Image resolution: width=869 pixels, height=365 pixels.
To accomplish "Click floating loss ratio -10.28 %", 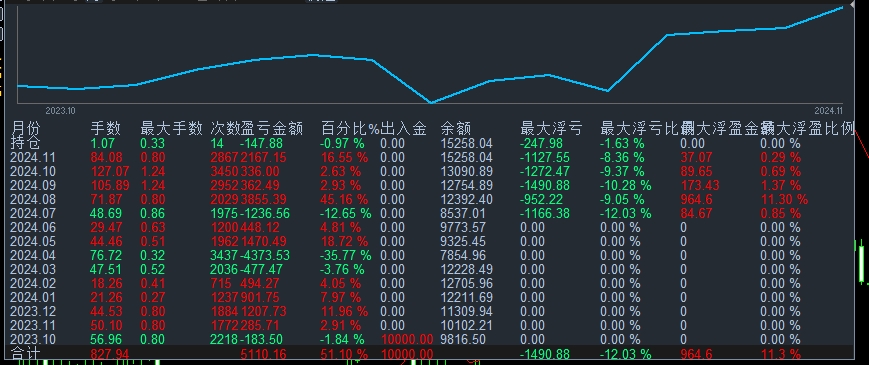I will pos(626,186).
